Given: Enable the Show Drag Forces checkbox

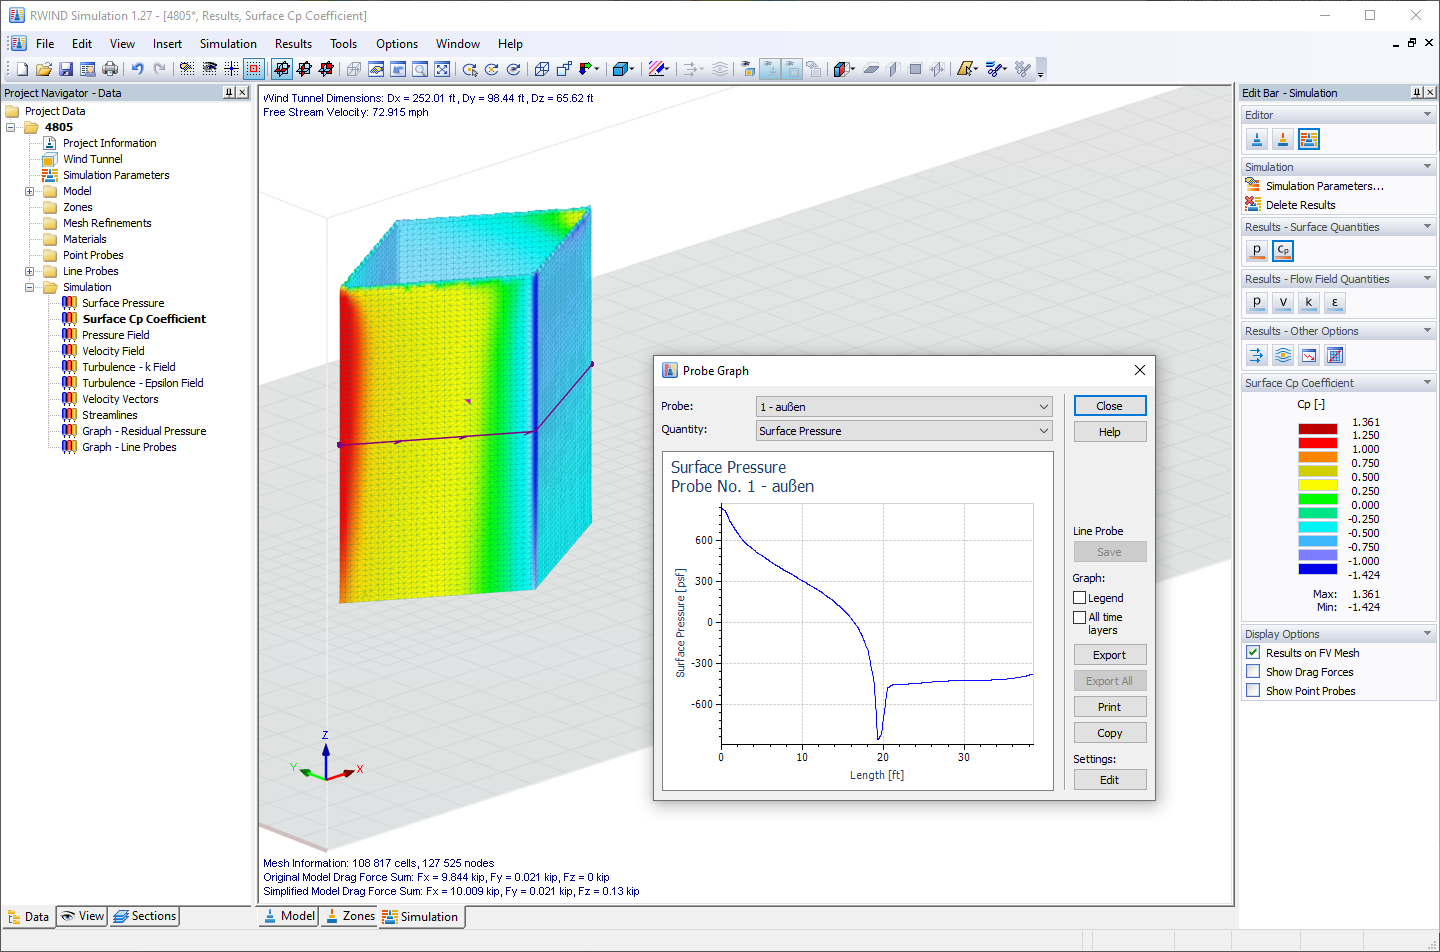Looking at the screenshot, I should (1253, 671).
